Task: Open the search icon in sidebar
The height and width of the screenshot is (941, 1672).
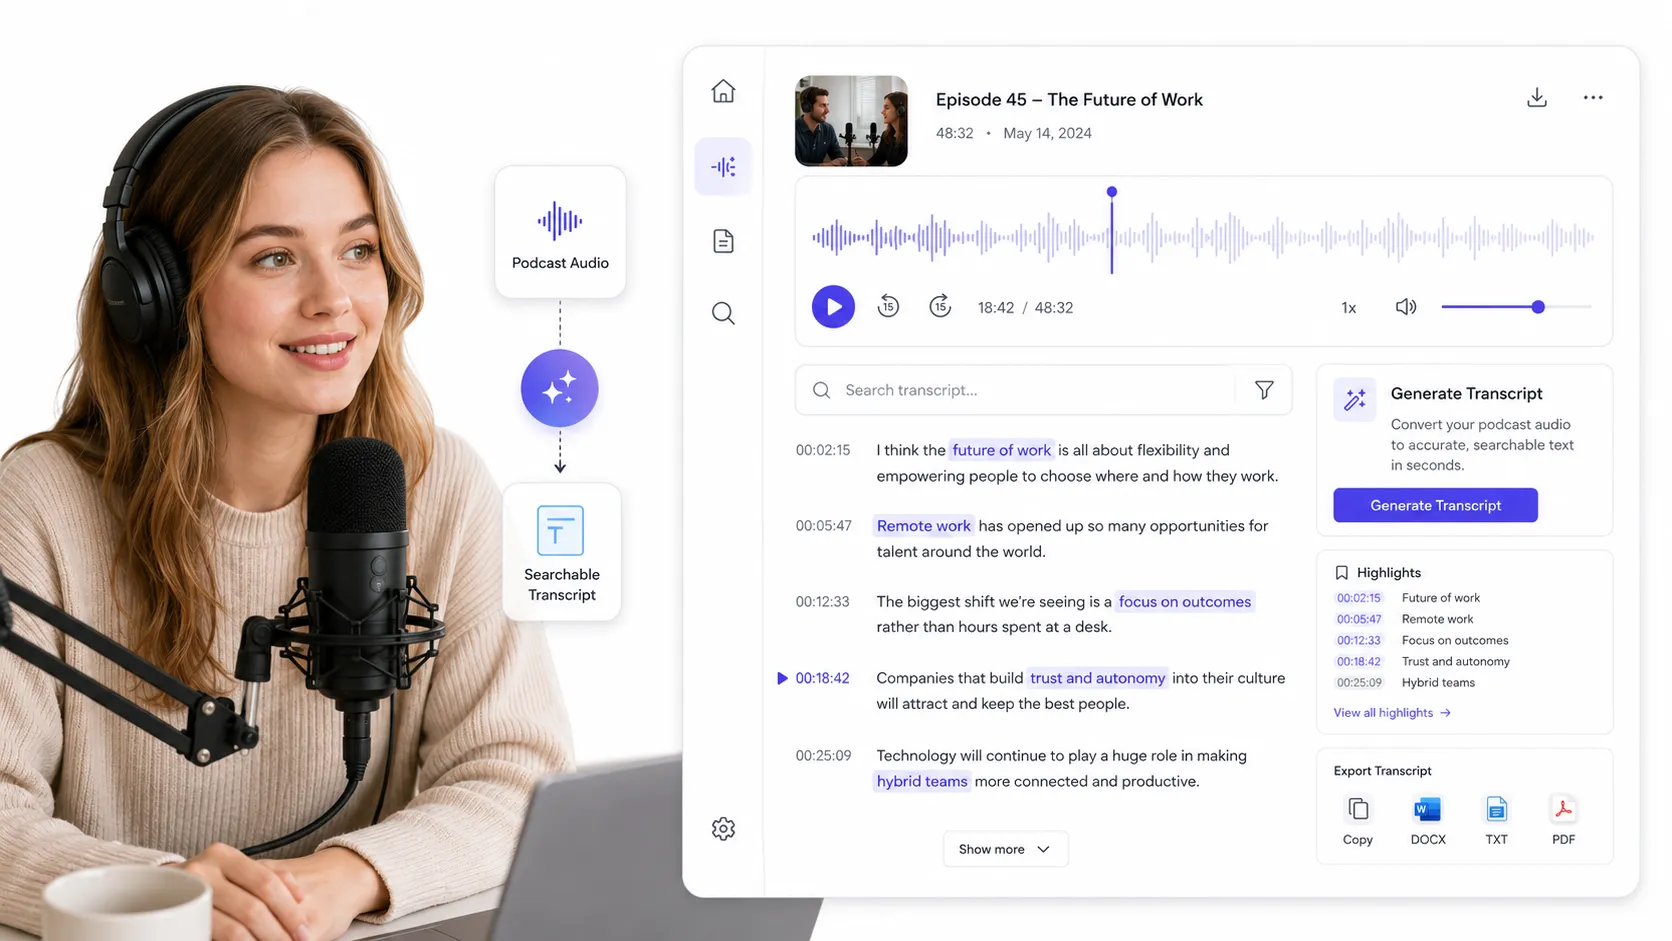Action: [x=723, y=313]
